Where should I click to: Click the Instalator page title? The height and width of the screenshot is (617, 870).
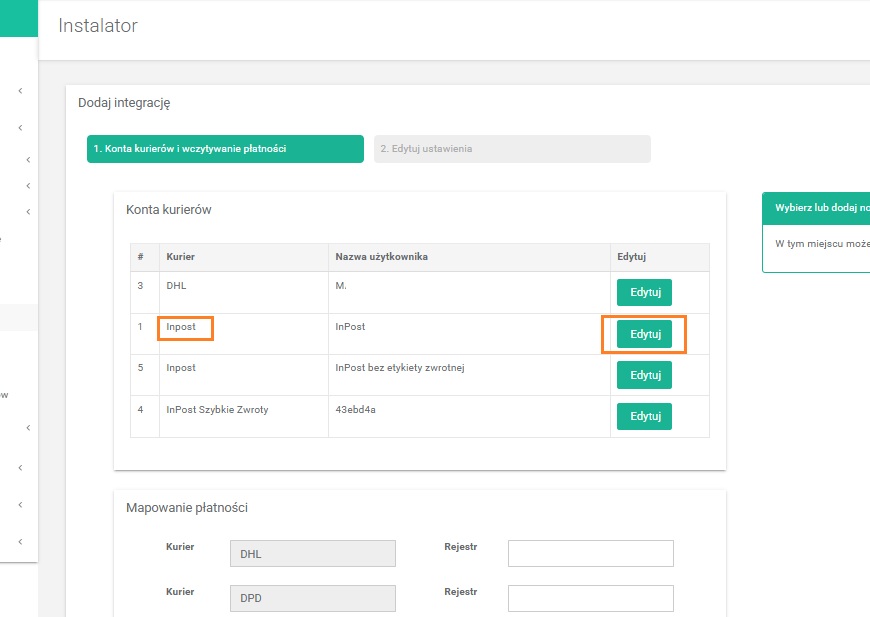click(x=98, y=26)
